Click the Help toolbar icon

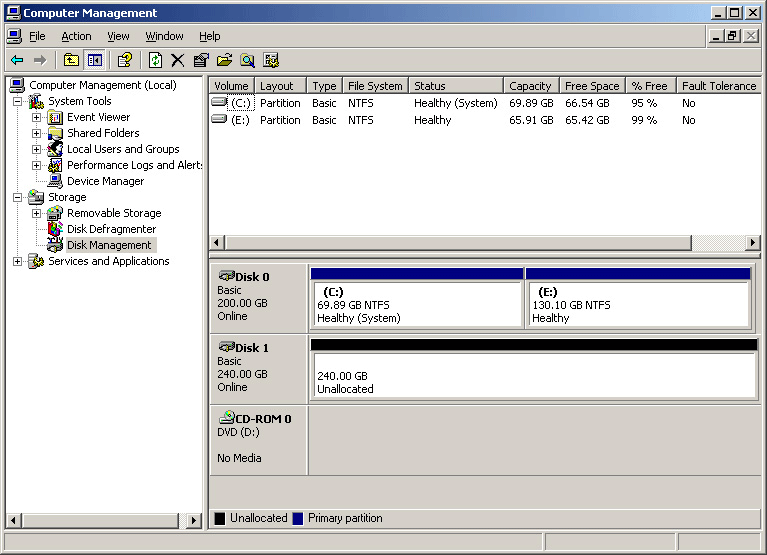coord(125,60)
